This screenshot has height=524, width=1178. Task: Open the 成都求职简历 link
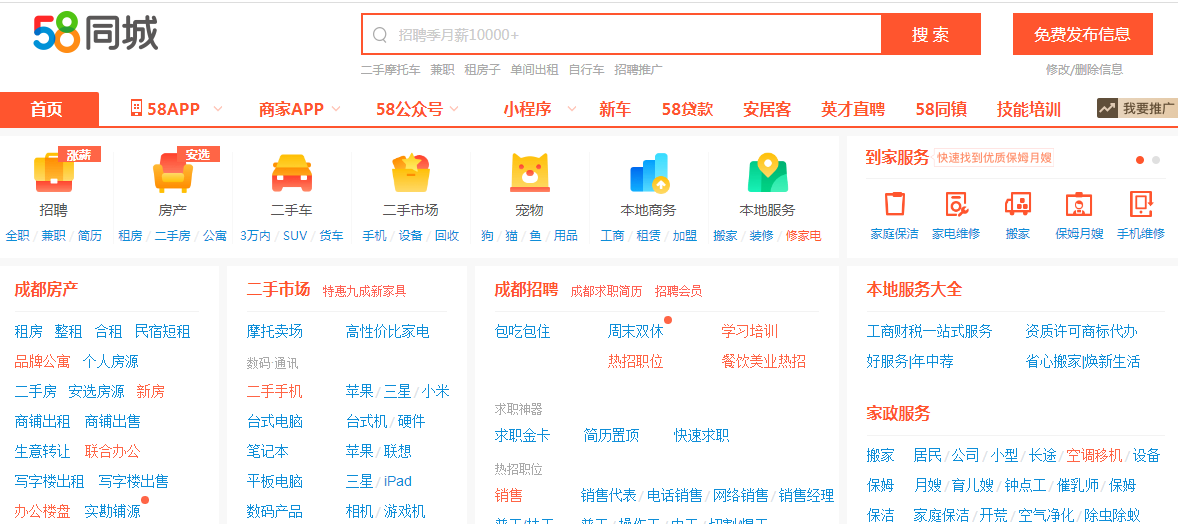tap(606, 291)
